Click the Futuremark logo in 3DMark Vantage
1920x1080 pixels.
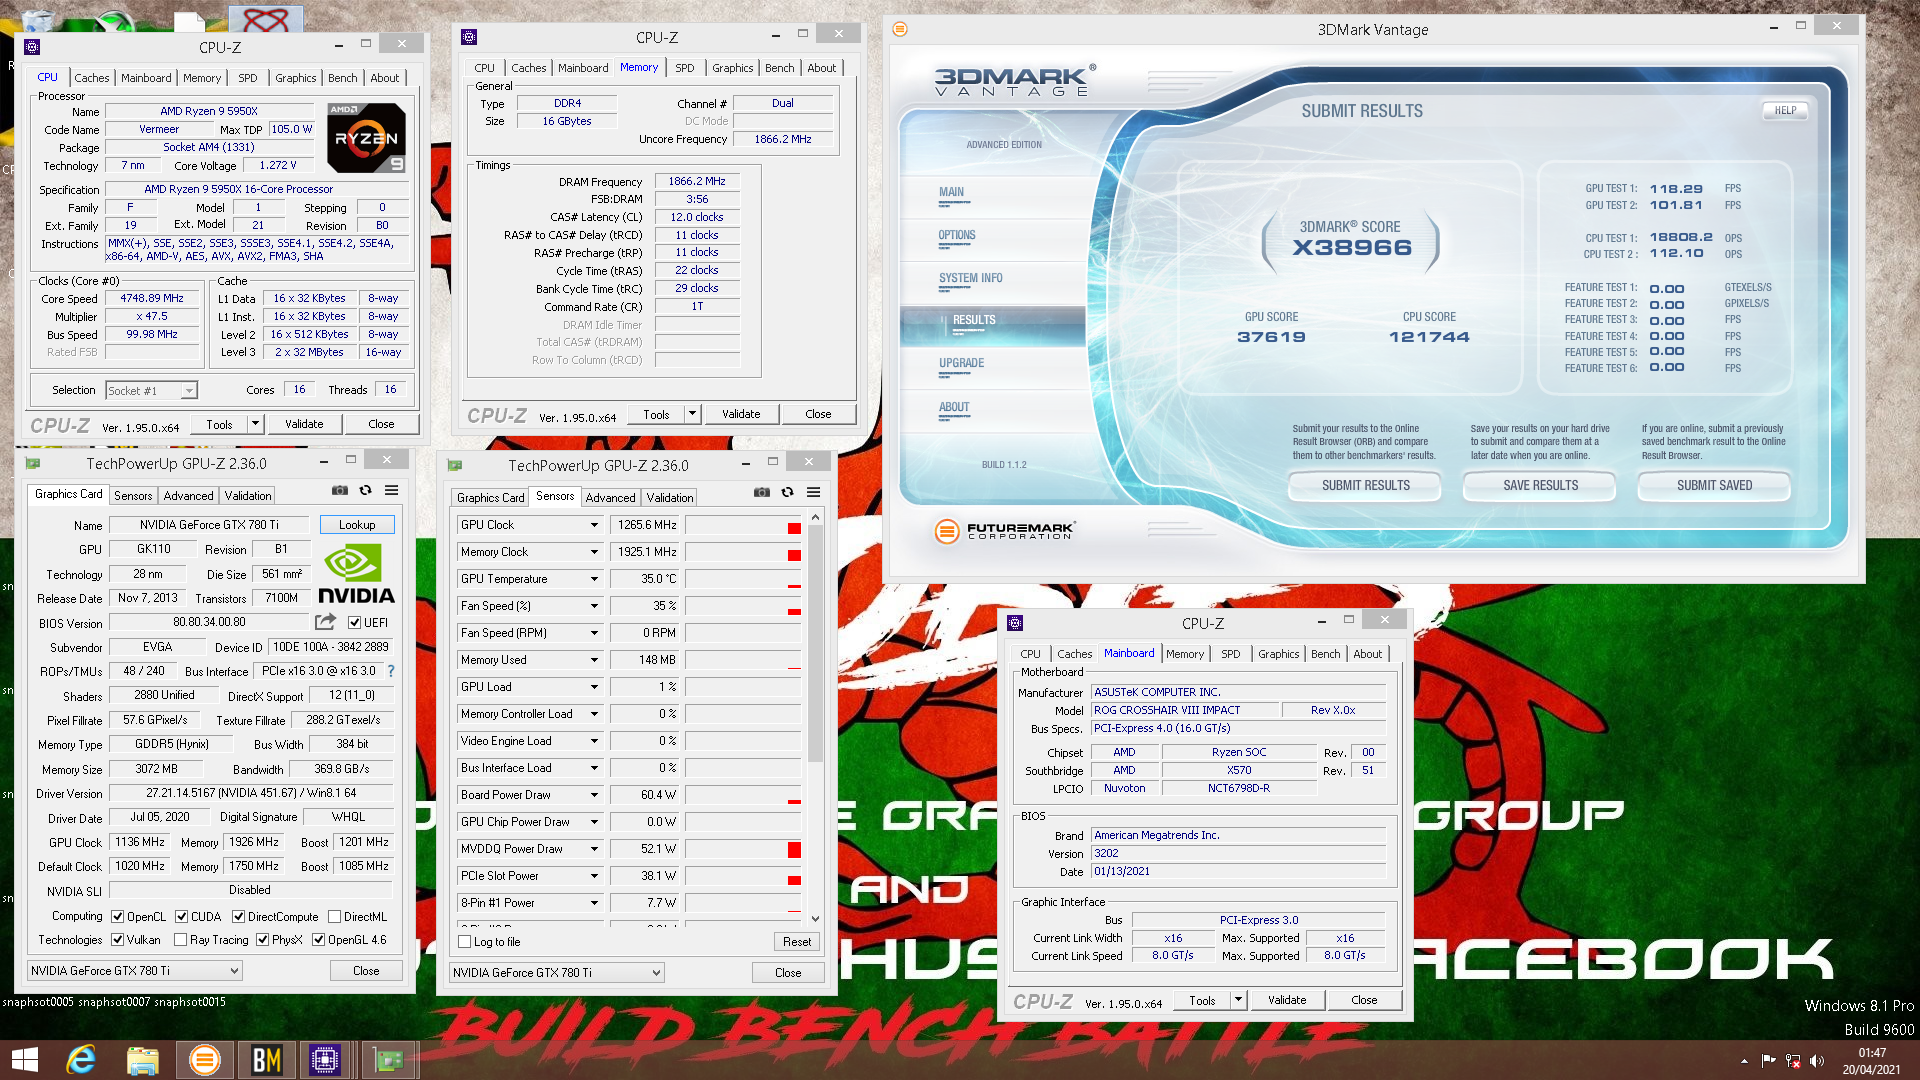[x=1004, y=531]
